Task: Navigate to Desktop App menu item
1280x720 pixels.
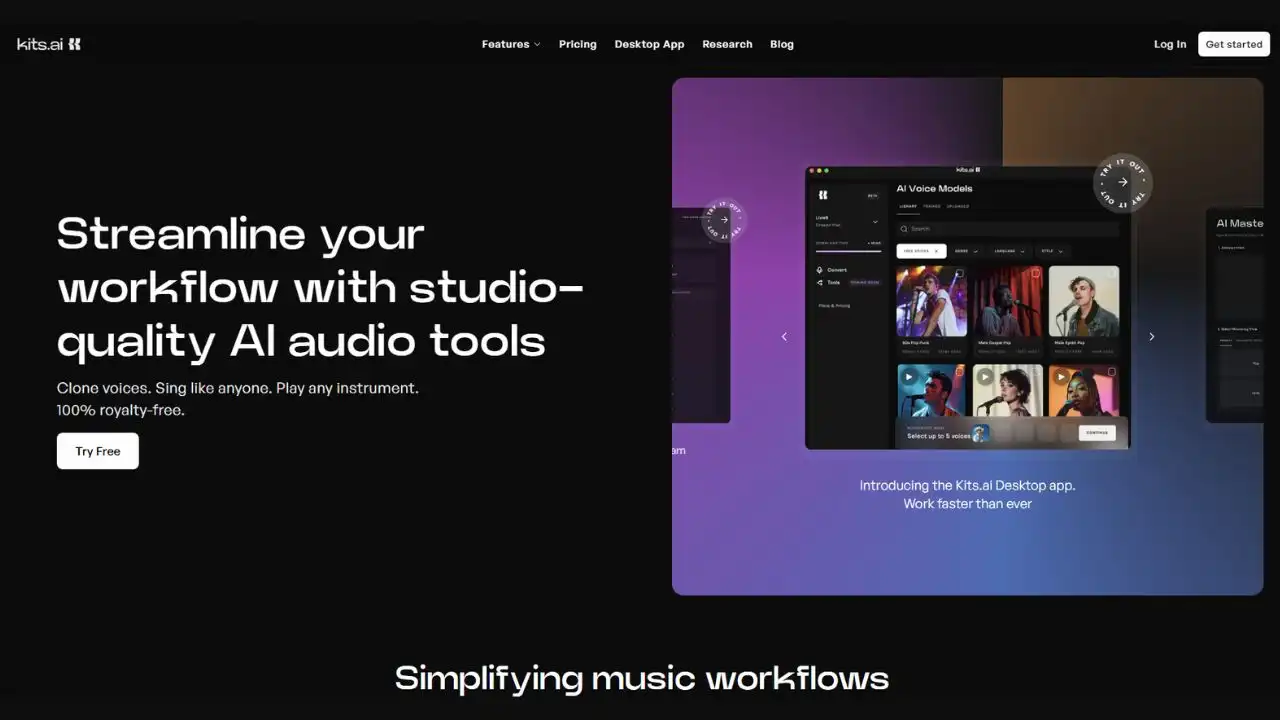Action: click(x=649, y=44)
